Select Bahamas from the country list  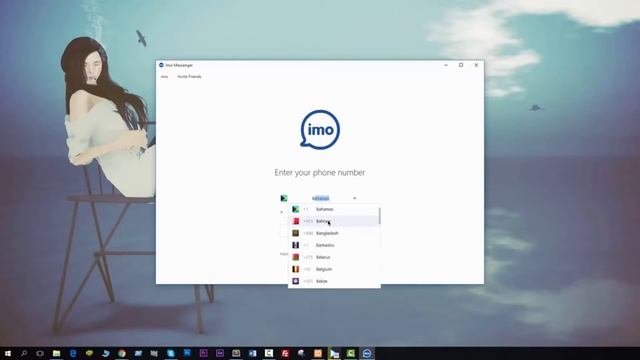[x=334, y=209]
